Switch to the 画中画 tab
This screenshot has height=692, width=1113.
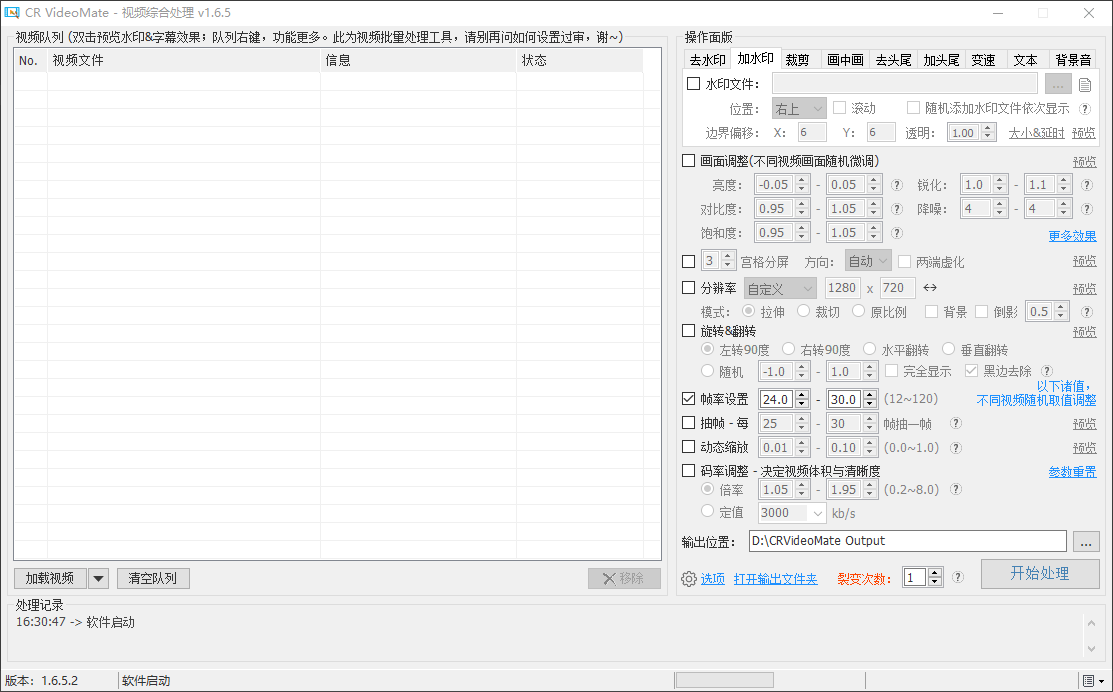click(845, 60)
